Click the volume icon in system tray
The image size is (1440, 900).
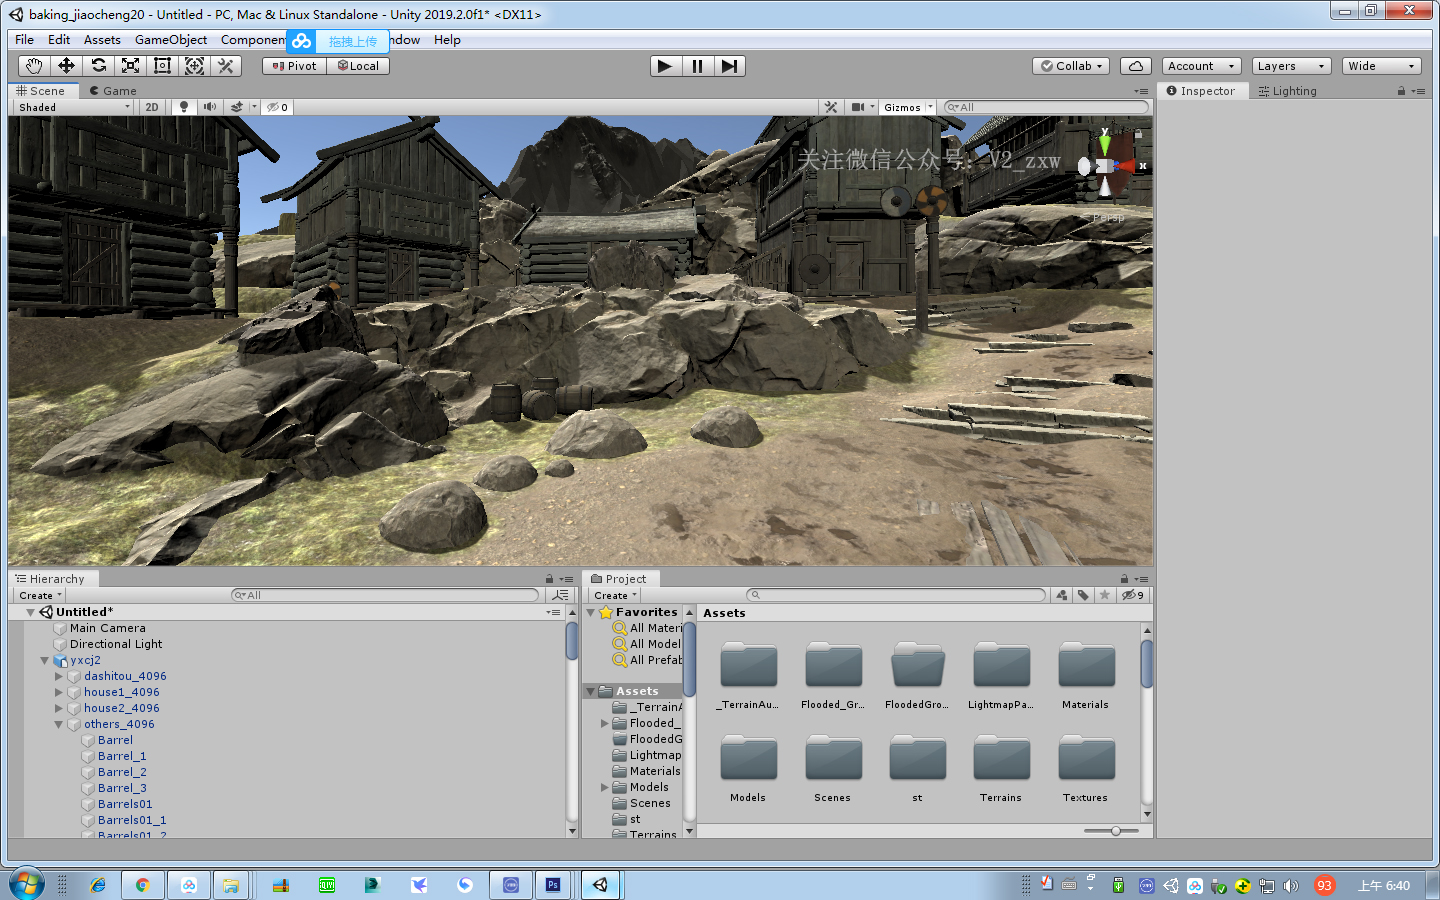[1291, 886]
